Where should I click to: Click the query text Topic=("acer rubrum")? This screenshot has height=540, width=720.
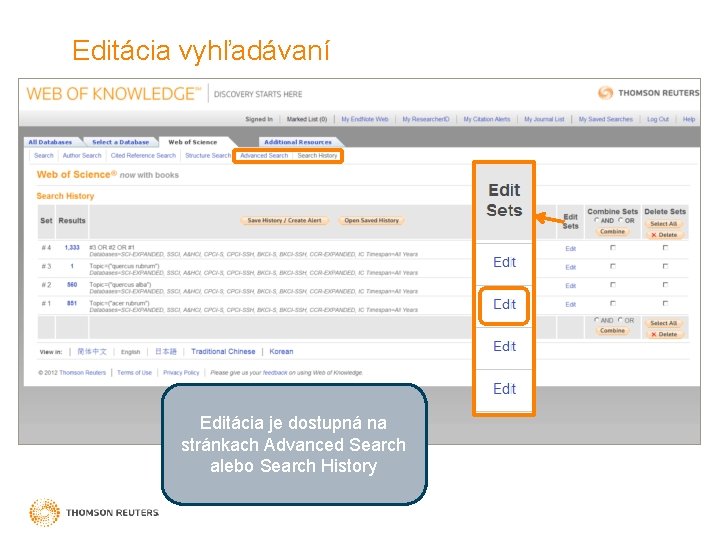pyautogui.click(x=119, y=303)
